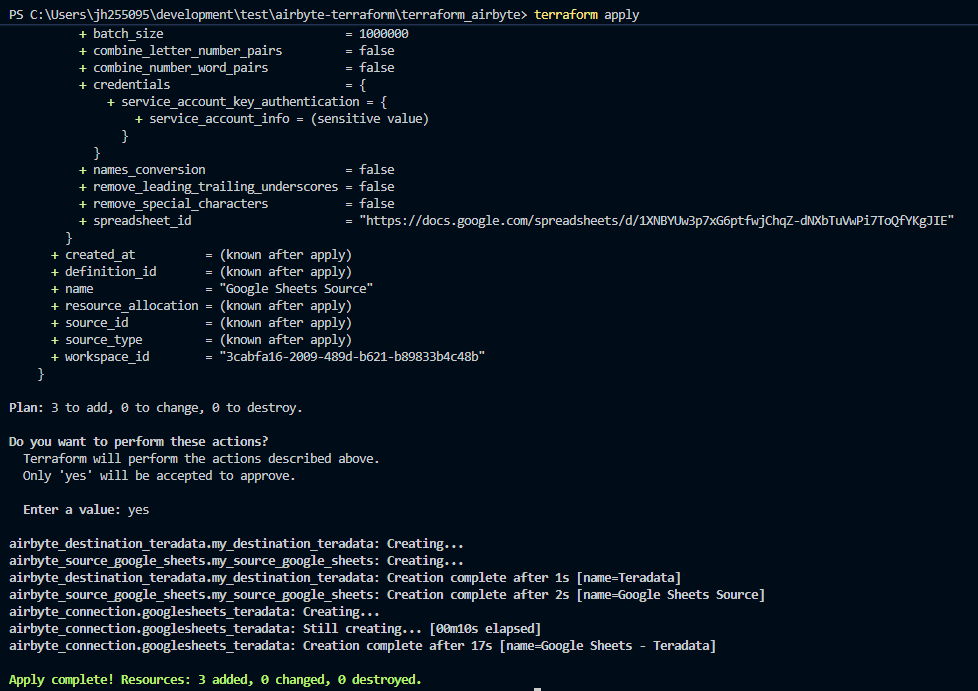The height and width of the screenshot is (691, 978).
Task: Click the batch_size value 1000000
Action: click(384, 34)
